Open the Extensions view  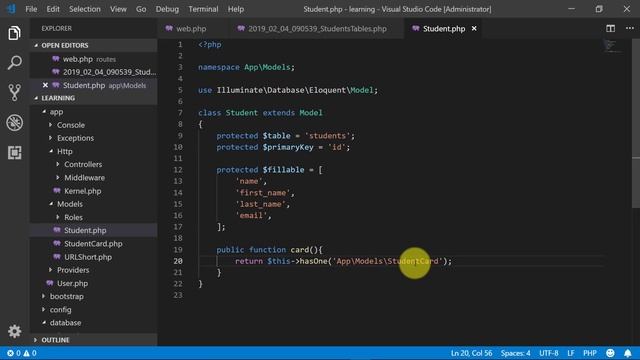(14, 153)
